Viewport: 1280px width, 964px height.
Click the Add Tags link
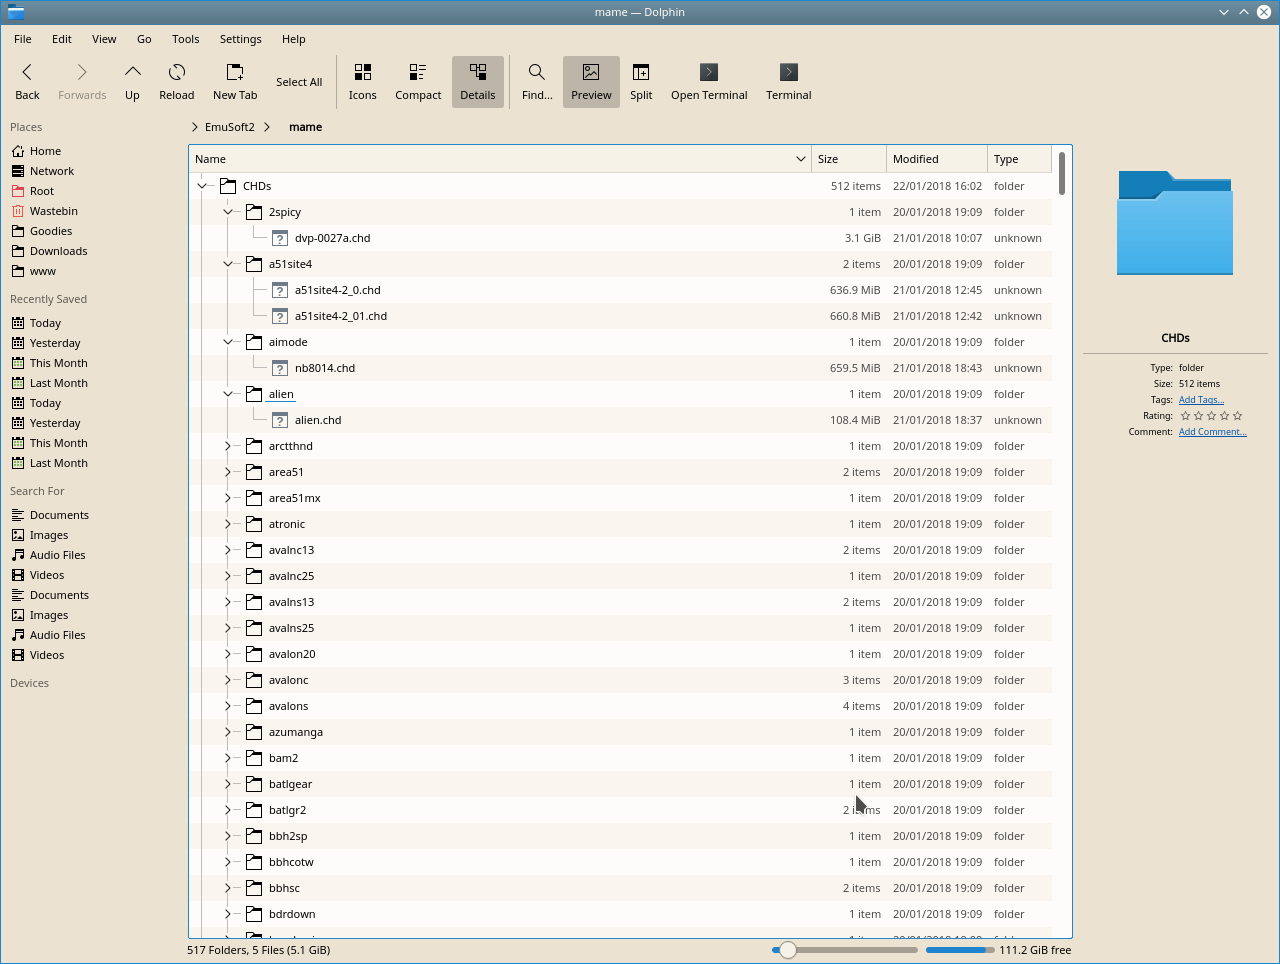[x=1200, y=399]
